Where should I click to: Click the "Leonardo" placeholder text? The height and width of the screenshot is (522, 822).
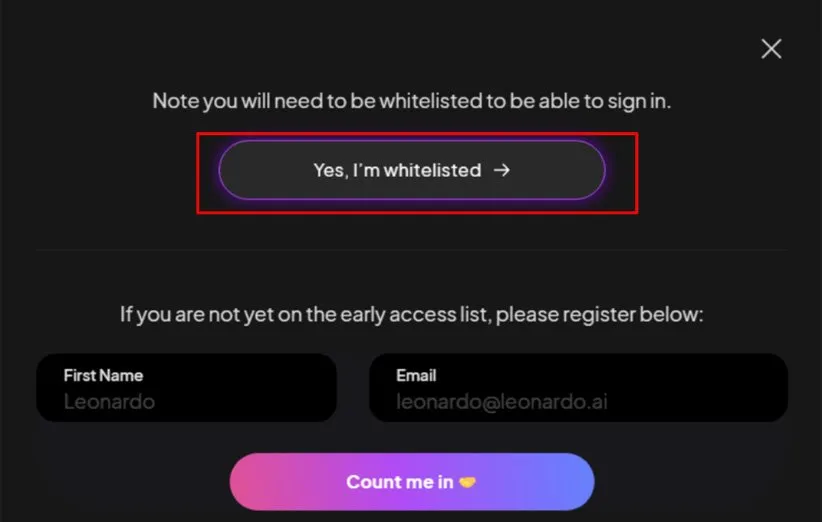click(109, 402)
